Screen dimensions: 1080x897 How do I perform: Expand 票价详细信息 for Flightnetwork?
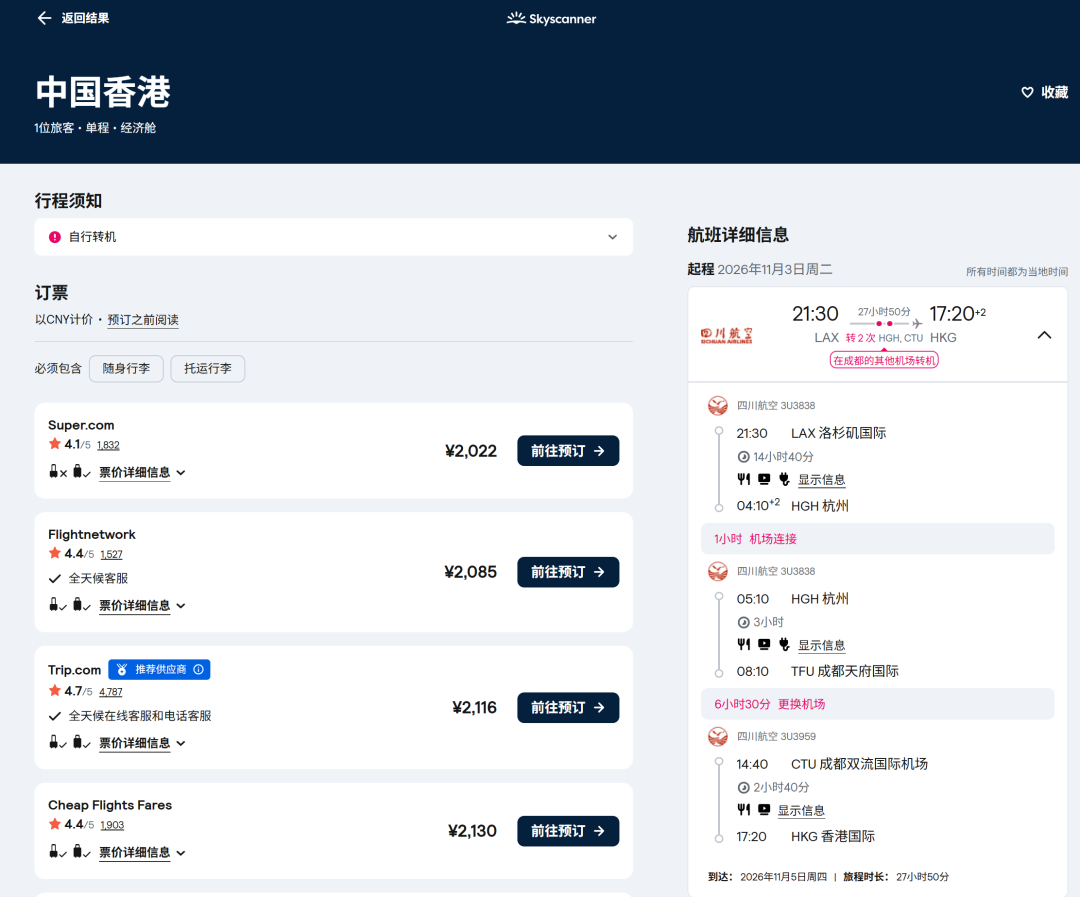coord(142,605)
